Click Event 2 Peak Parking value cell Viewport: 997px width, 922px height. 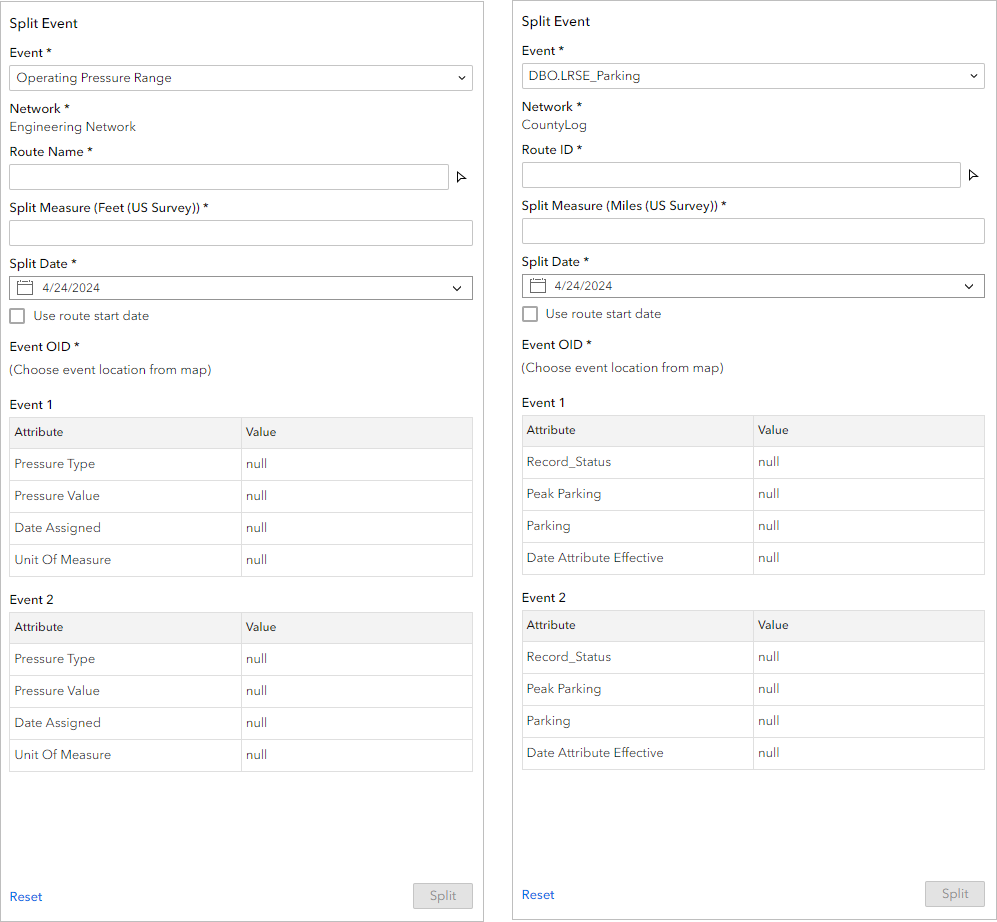868,689
